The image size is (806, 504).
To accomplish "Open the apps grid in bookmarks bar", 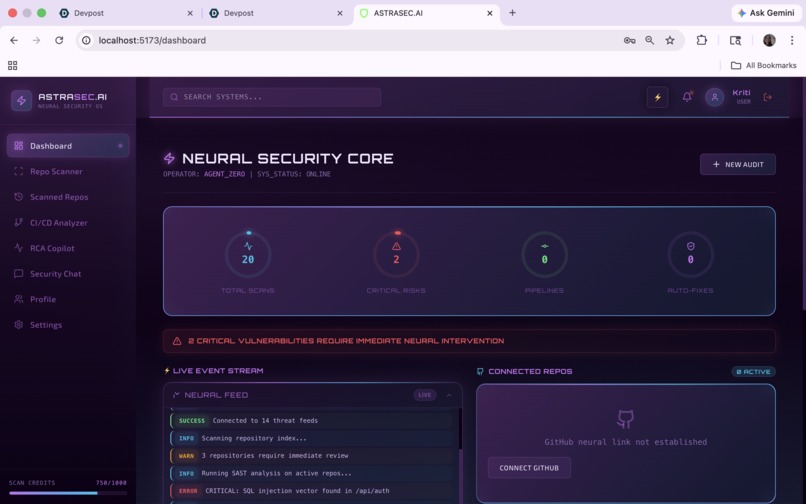I will click(13, 65).
